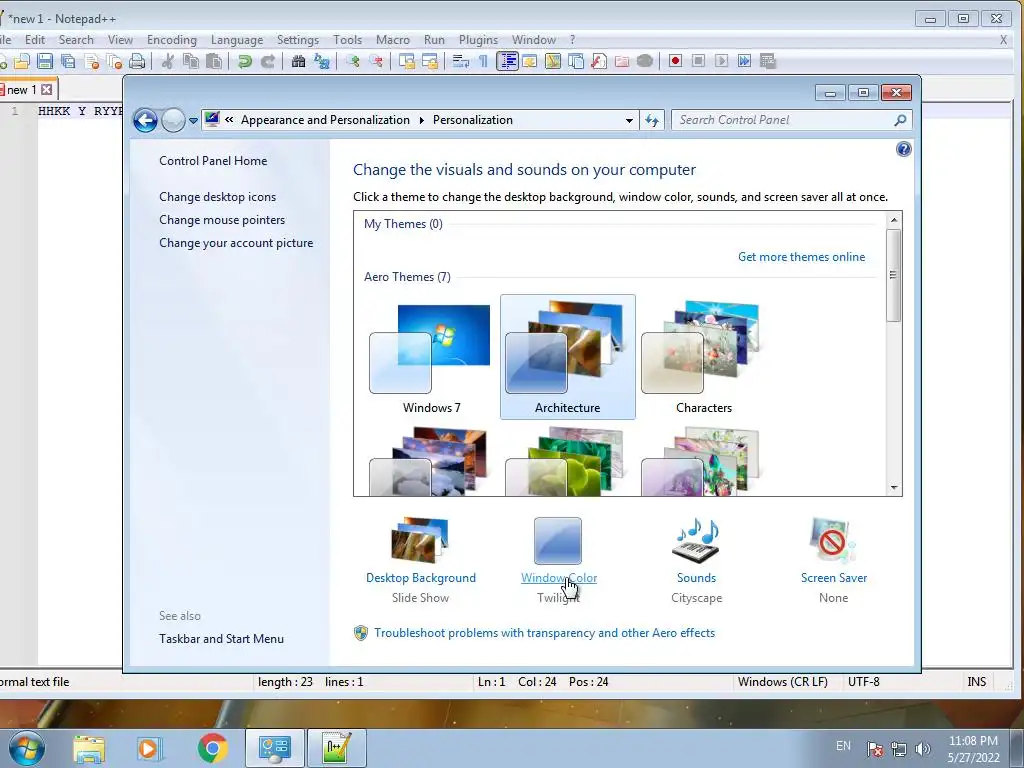Click the Start Recording macro red dot
This screenshot has width=1024, height=768.
pos(675,61)
